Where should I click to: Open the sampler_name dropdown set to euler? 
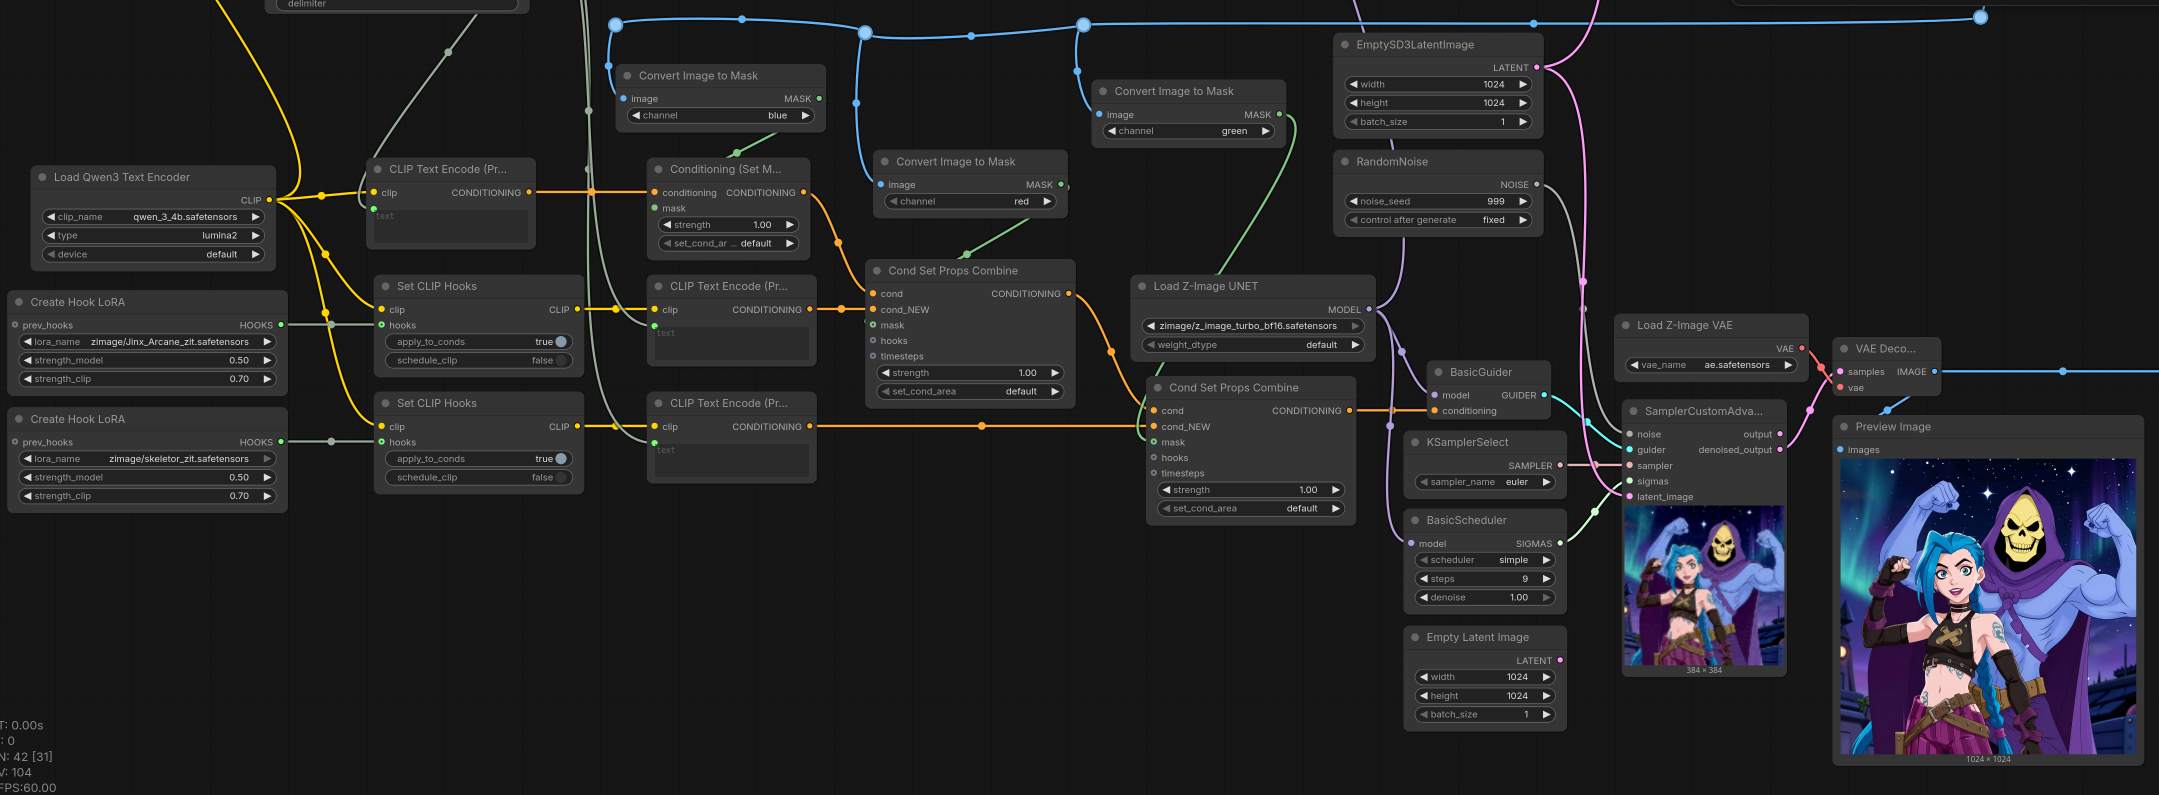point(1486,482)
